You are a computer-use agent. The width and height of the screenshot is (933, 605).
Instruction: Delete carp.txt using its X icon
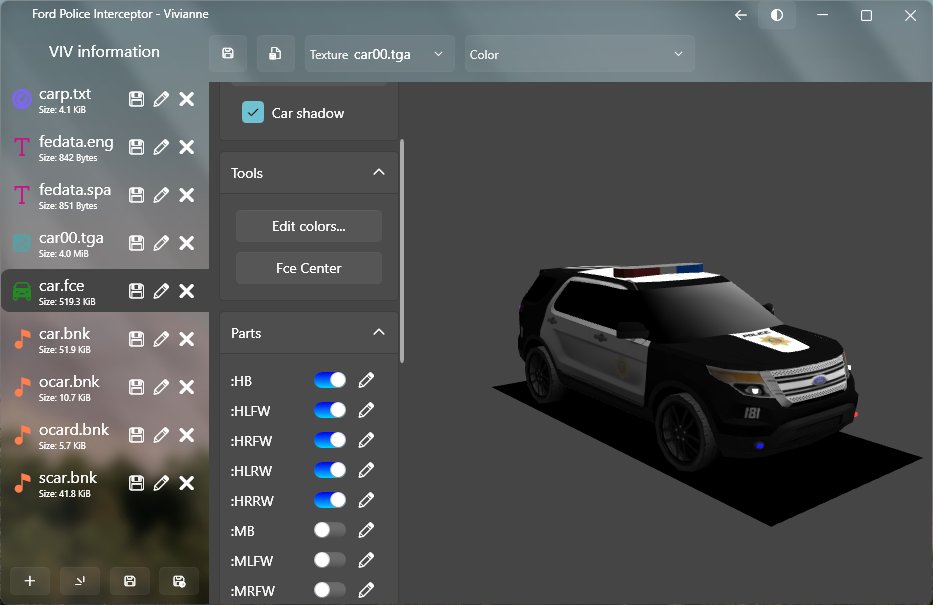(187, 99)
